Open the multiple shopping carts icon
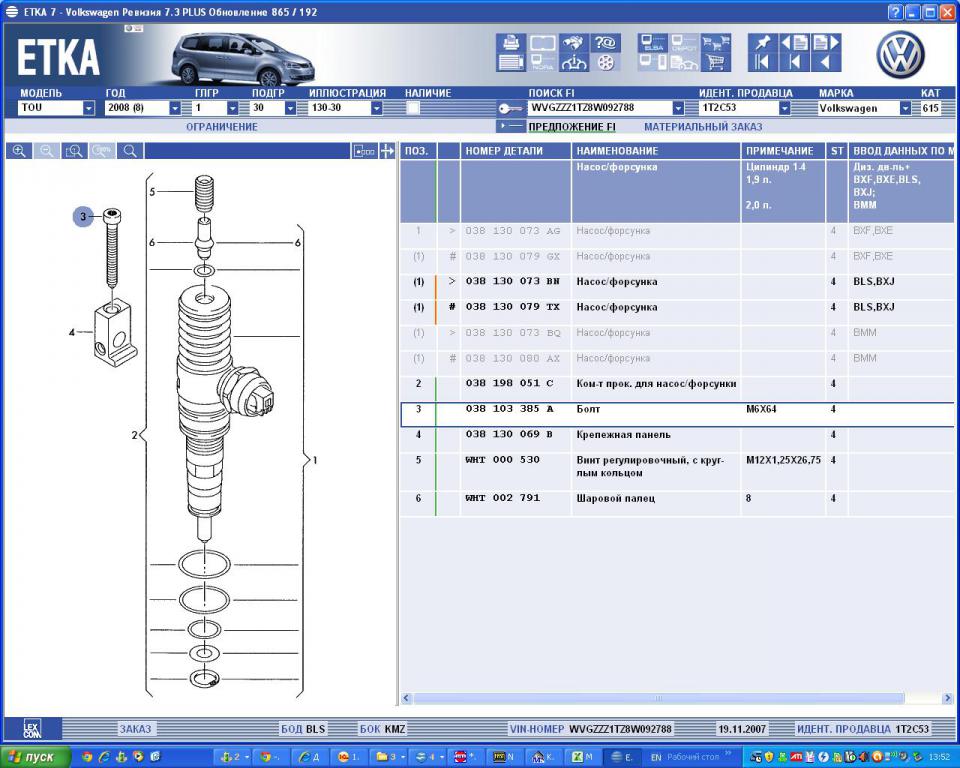 [x=716, y=43]
